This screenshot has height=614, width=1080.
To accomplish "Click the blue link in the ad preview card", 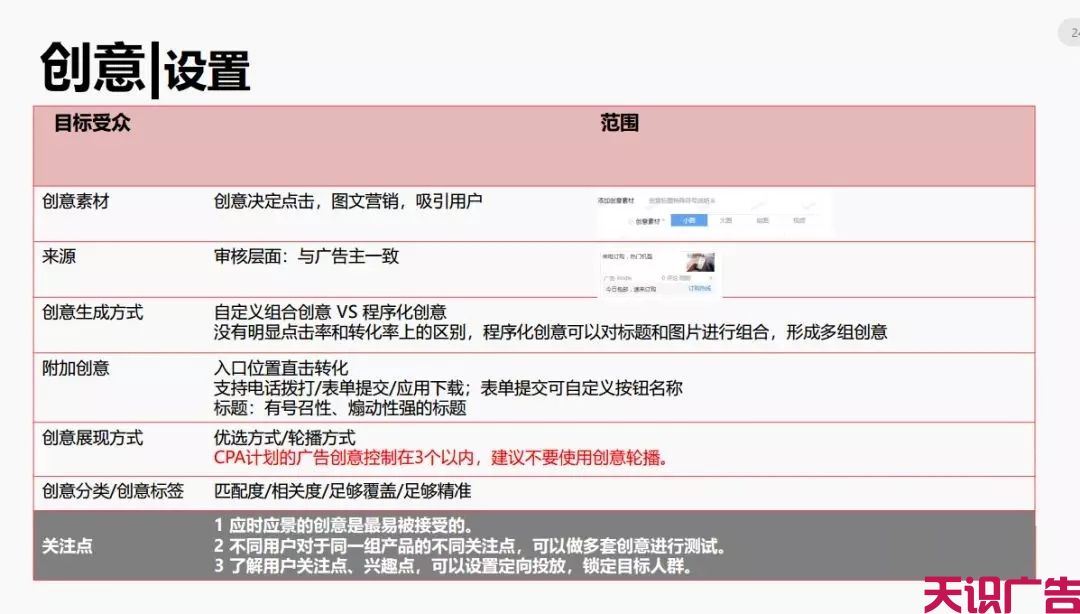I will click(700, 289).
